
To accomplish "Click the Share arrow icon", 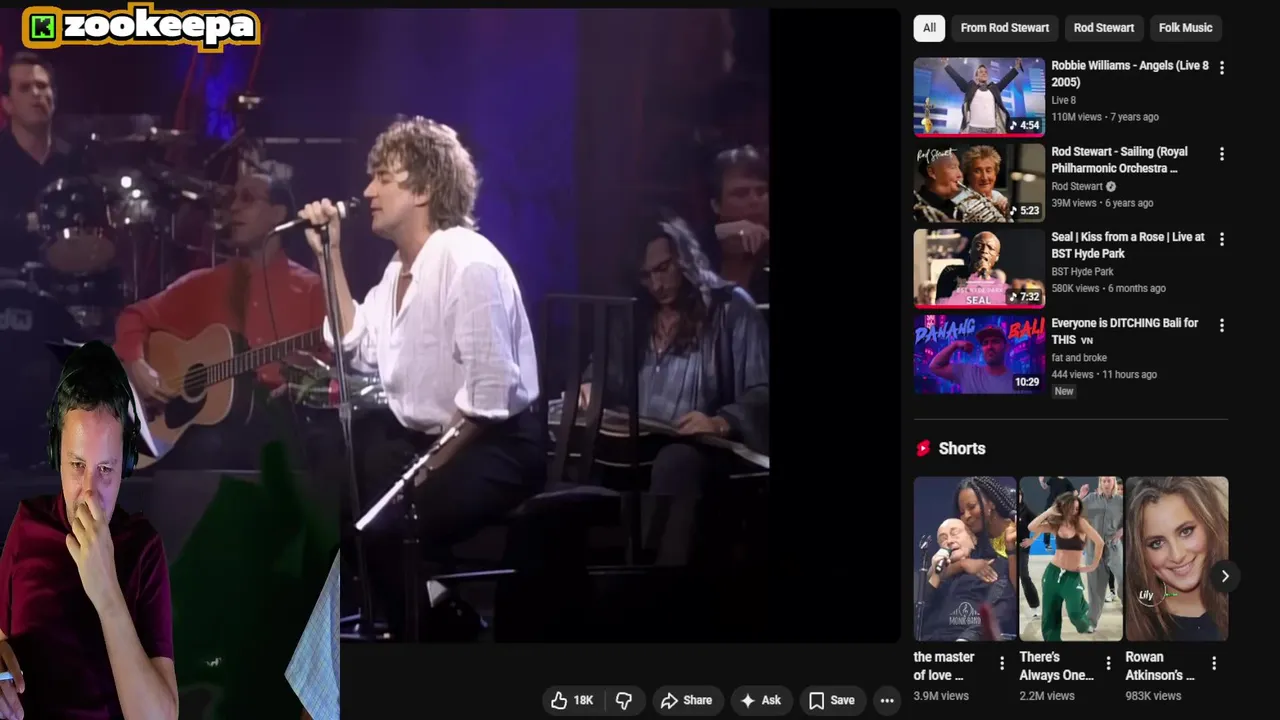I will 670,701.
